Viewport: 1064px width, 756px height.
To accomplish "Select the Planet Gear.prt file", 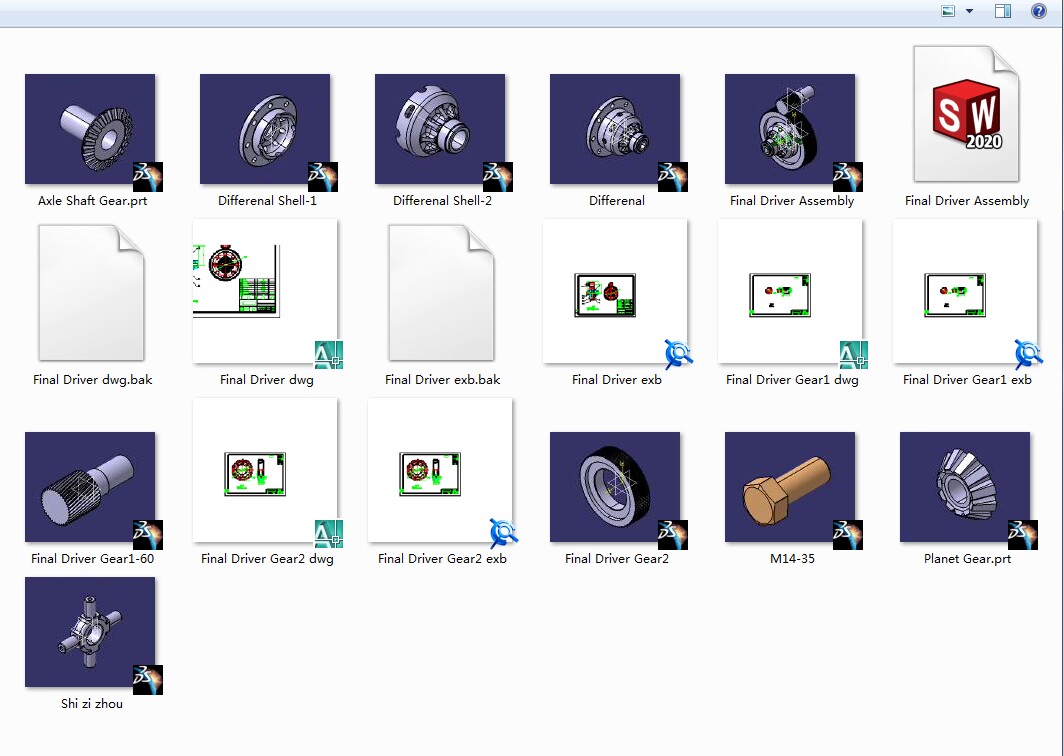I will [x=966, y=487].
